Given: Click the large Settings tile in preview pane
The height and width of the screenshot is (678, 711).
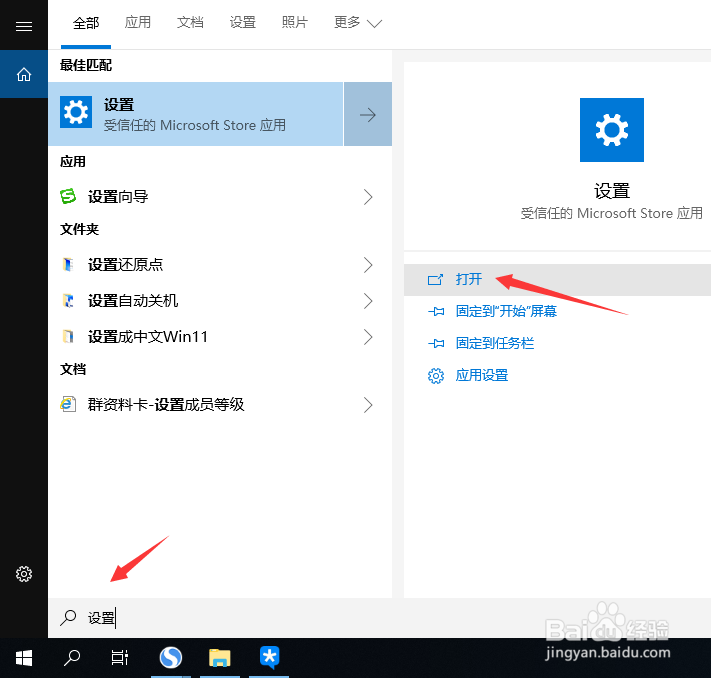Looking at the screenshot, I should pos(612,130).
